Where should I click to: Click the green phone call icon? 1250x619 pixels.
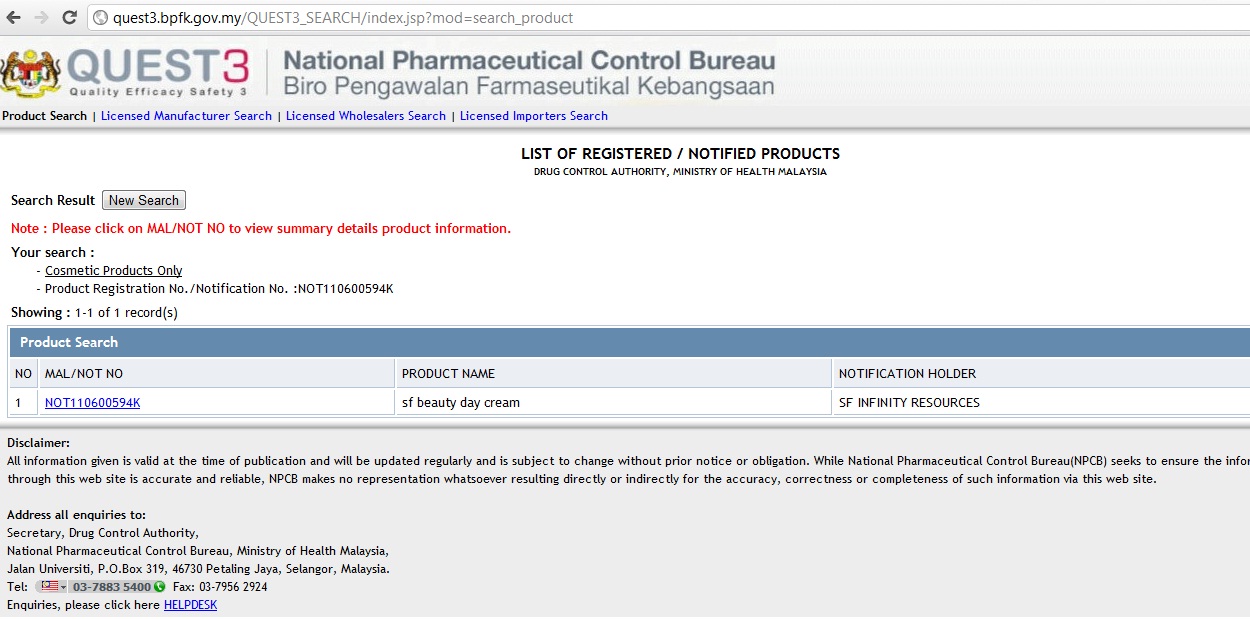[159, 587]
